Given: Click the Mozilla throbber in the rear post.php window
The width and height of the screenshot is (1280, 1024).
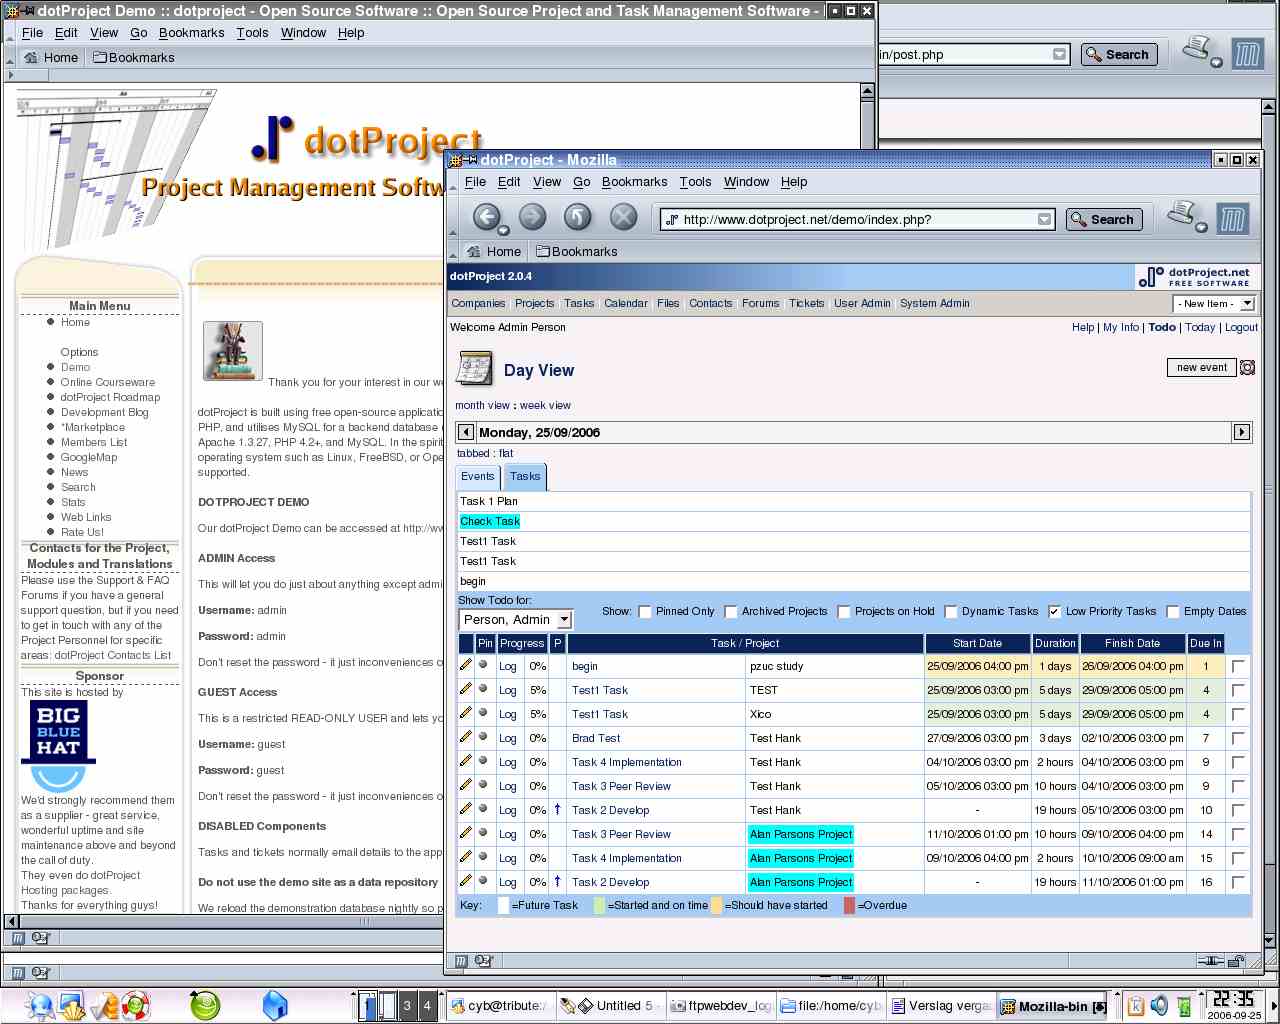Looking at the screenshot, I should pyautogui.click(x=1247, y=54).
